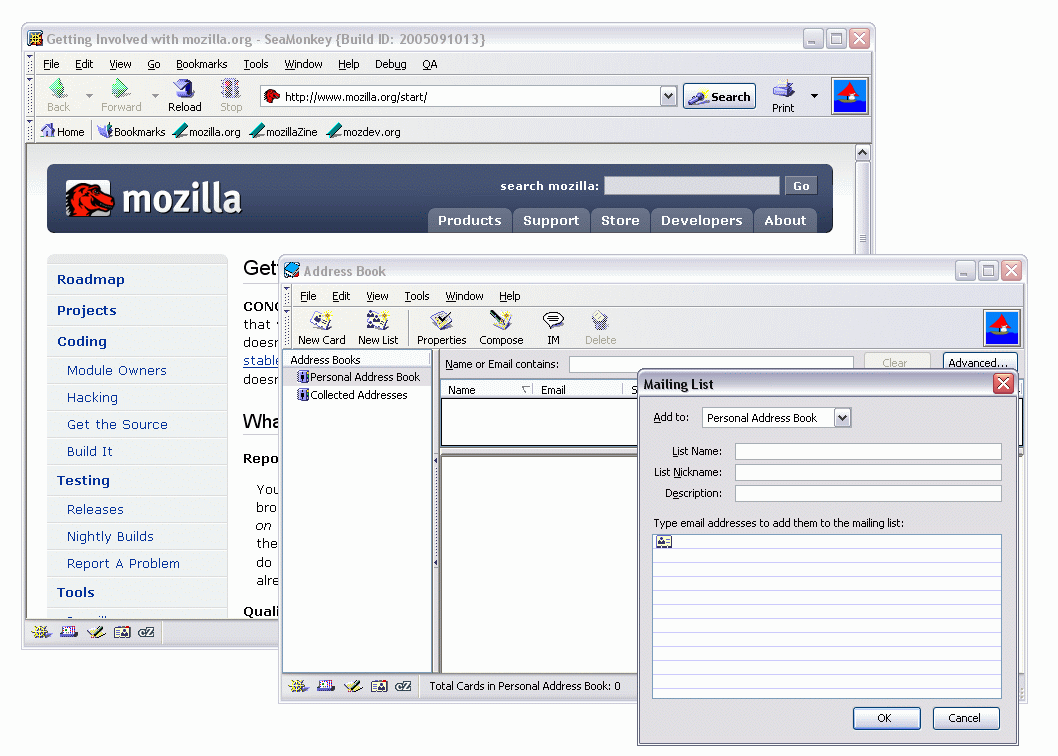
Task: Click the search mozilla text box
Action: click(x=692, y=186)
